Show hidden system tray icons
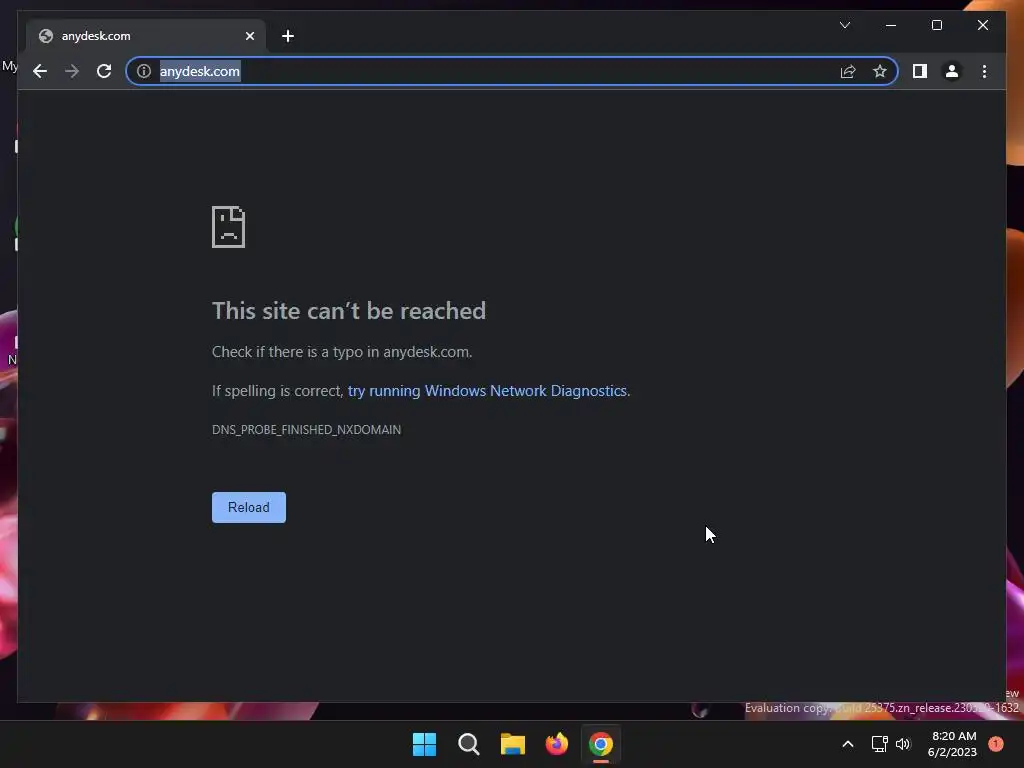The width and height of the screenshot is (1024, 768). point(848,744)
